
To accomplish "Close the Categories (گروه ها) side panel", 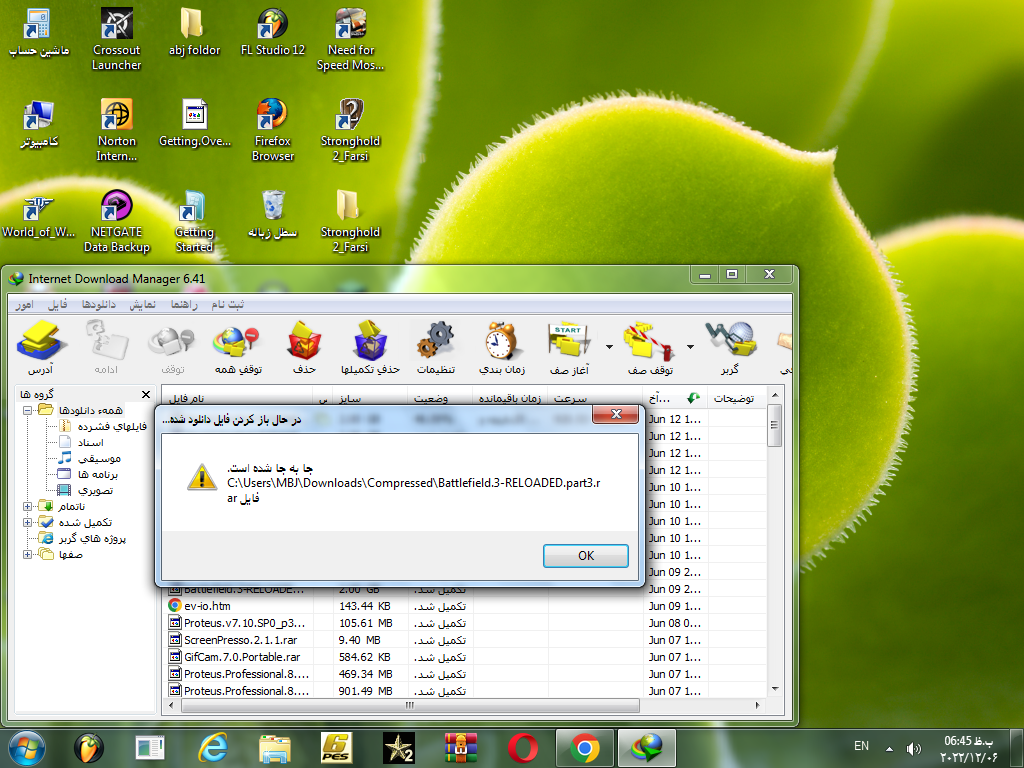I will point(146,395).
